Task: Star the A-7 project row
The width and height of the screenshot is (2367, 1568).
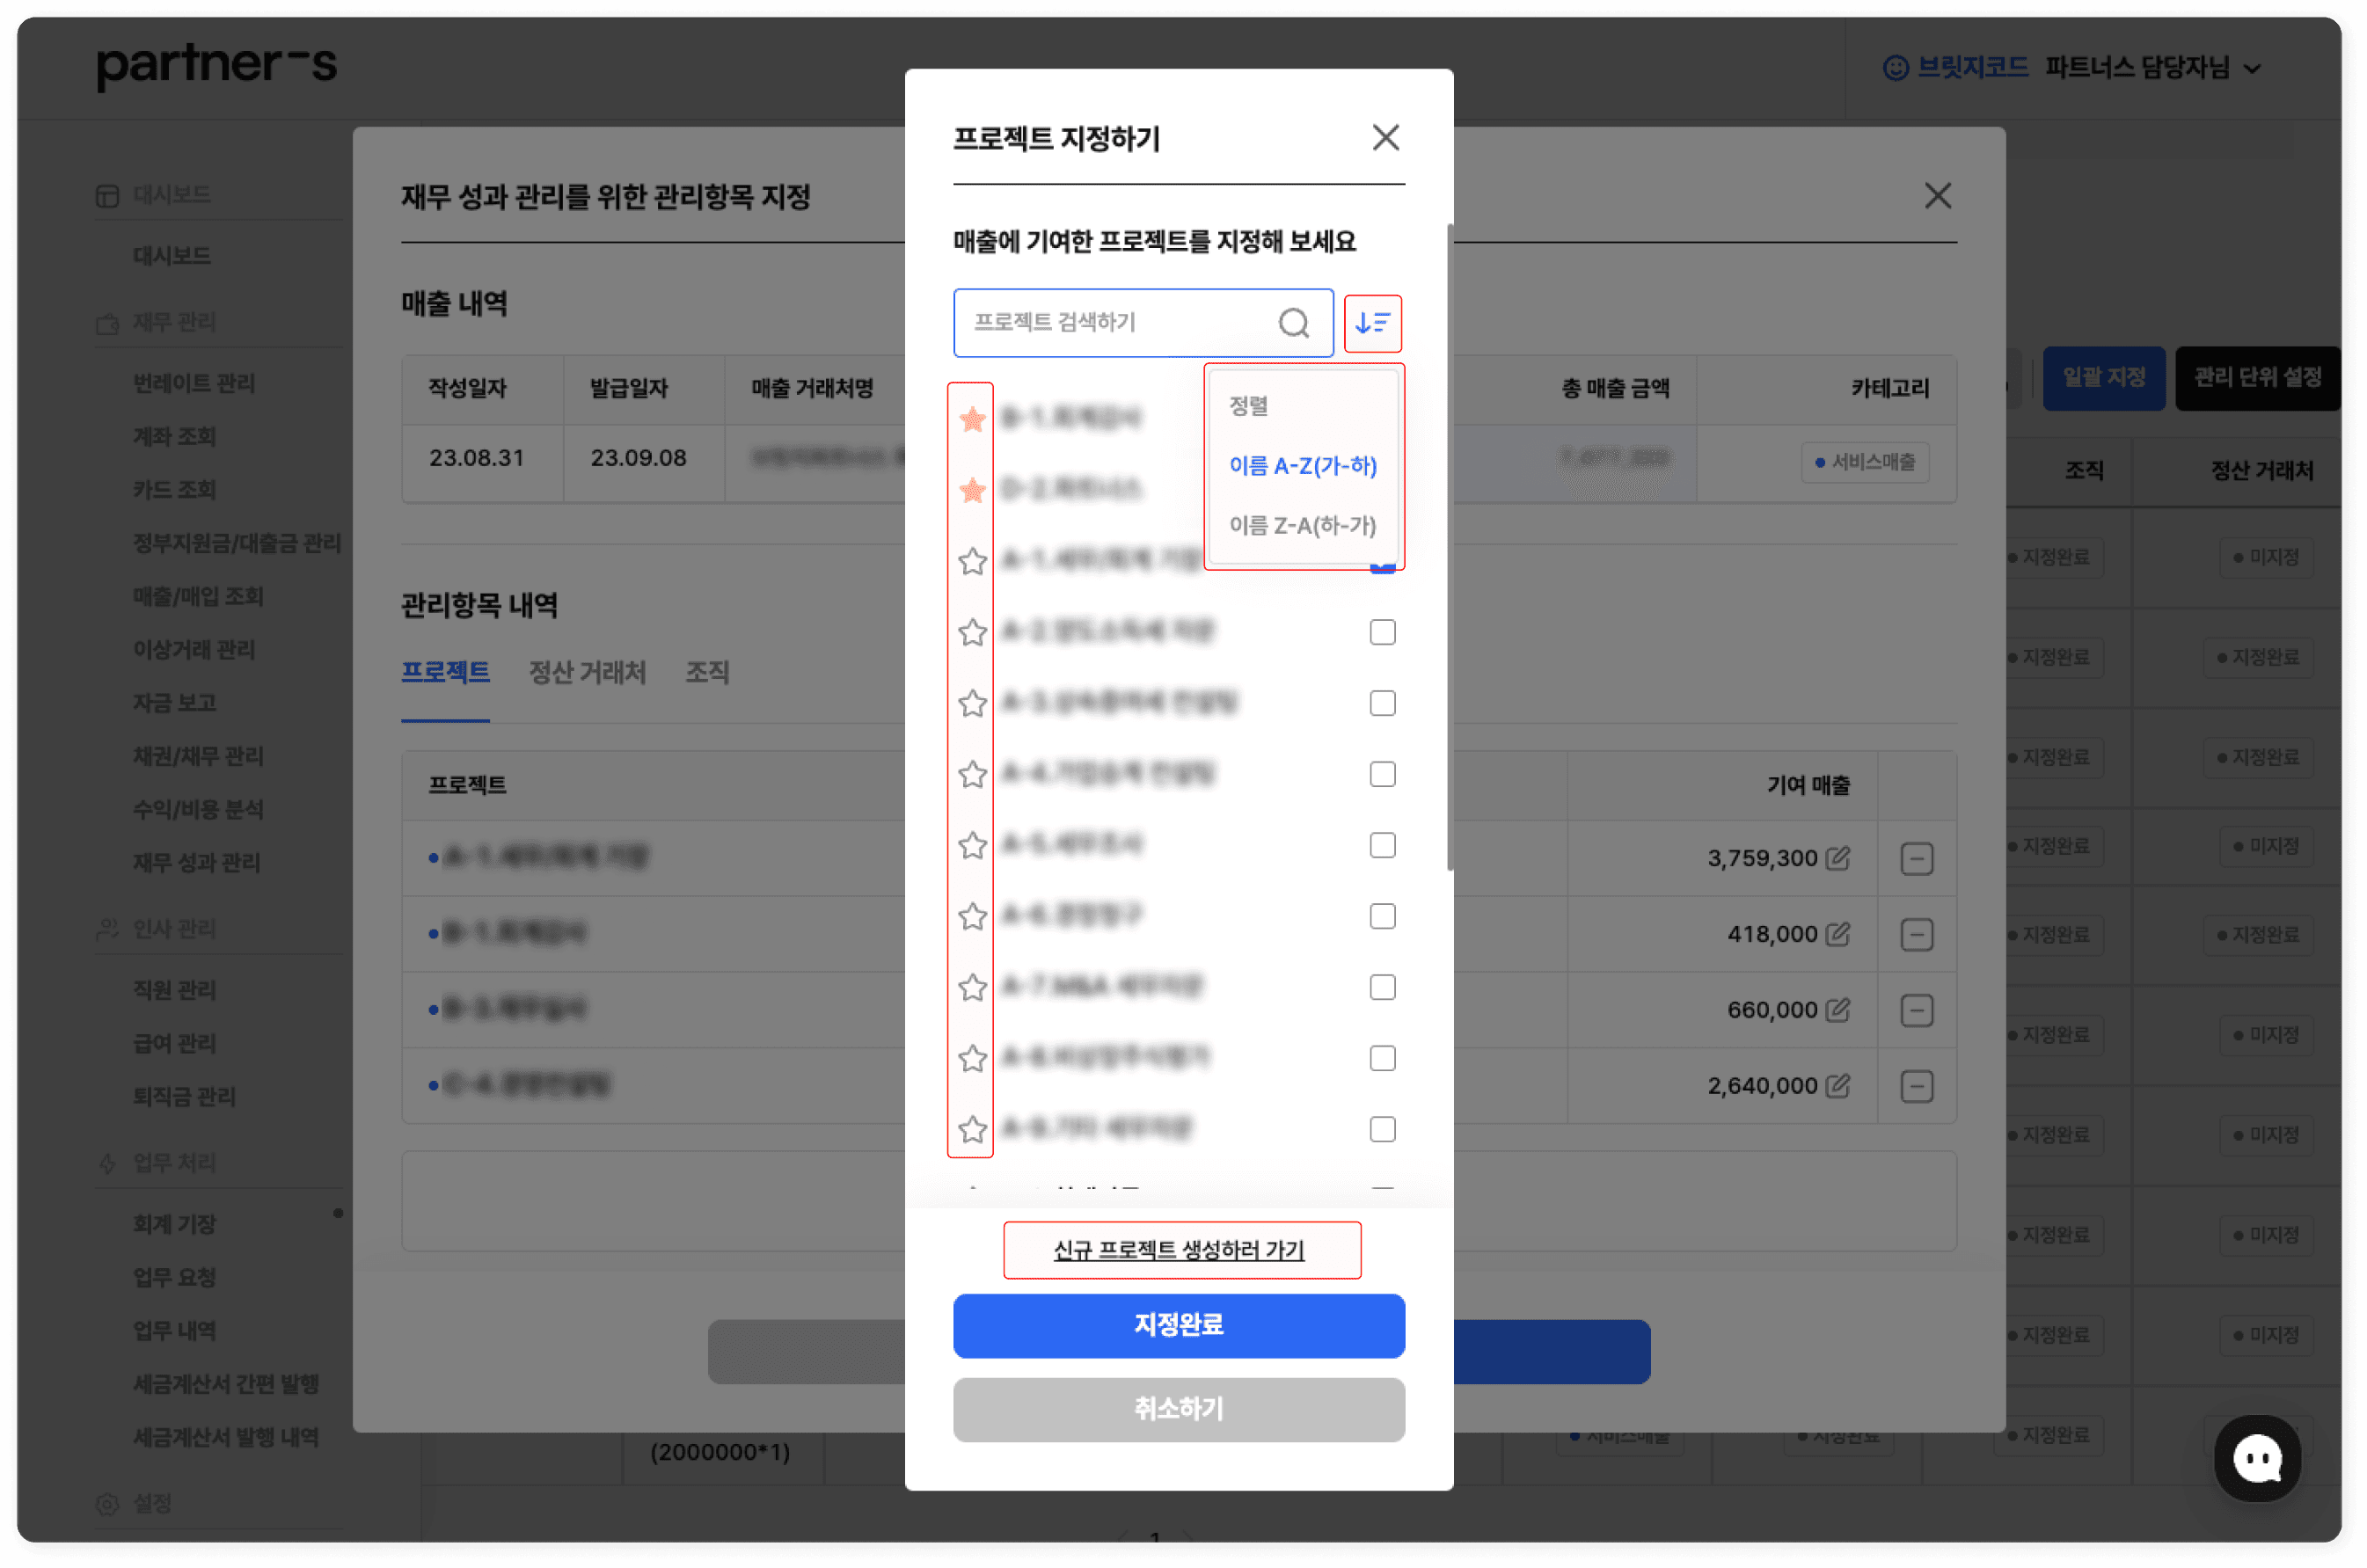Action: [972, 987]
